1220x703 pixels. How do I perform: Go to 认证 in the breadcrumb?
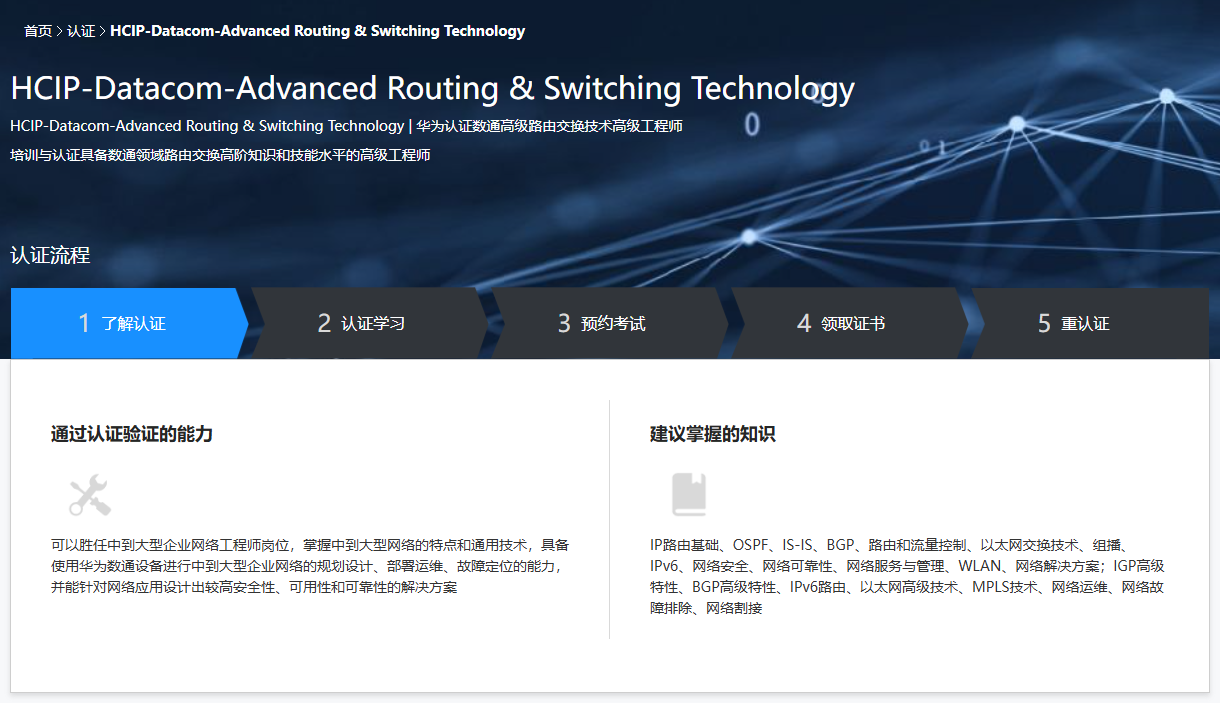pos(81,31)
